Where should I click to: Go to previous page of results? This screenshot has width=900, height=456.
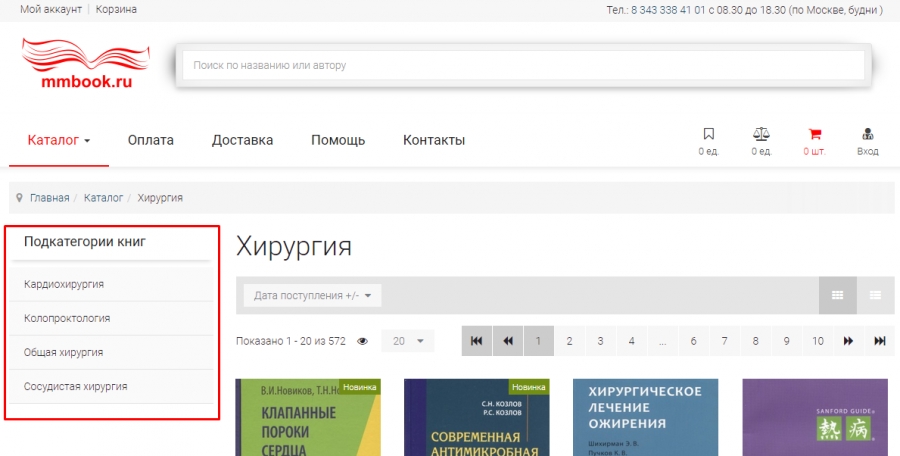[508, 341]
